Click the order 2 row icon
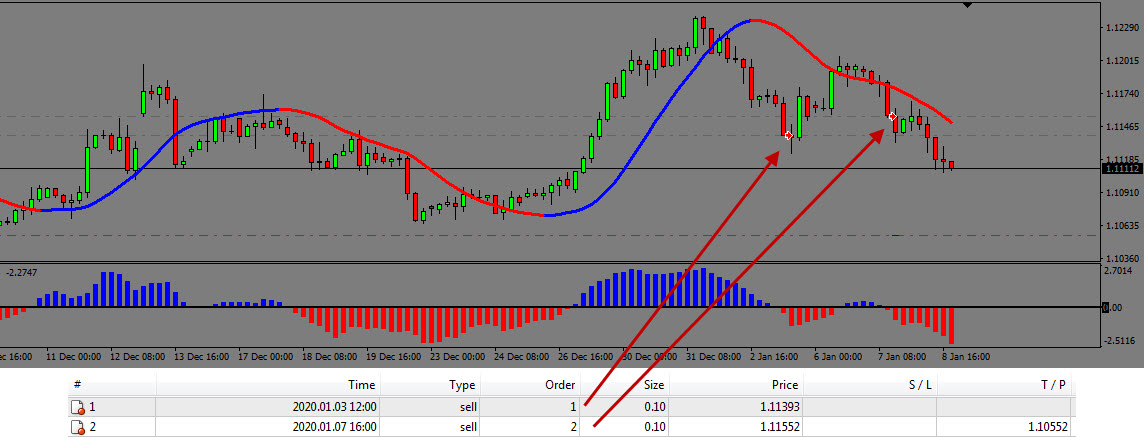Viewport: 1144px width, 437px height. (x=77, y=427)
